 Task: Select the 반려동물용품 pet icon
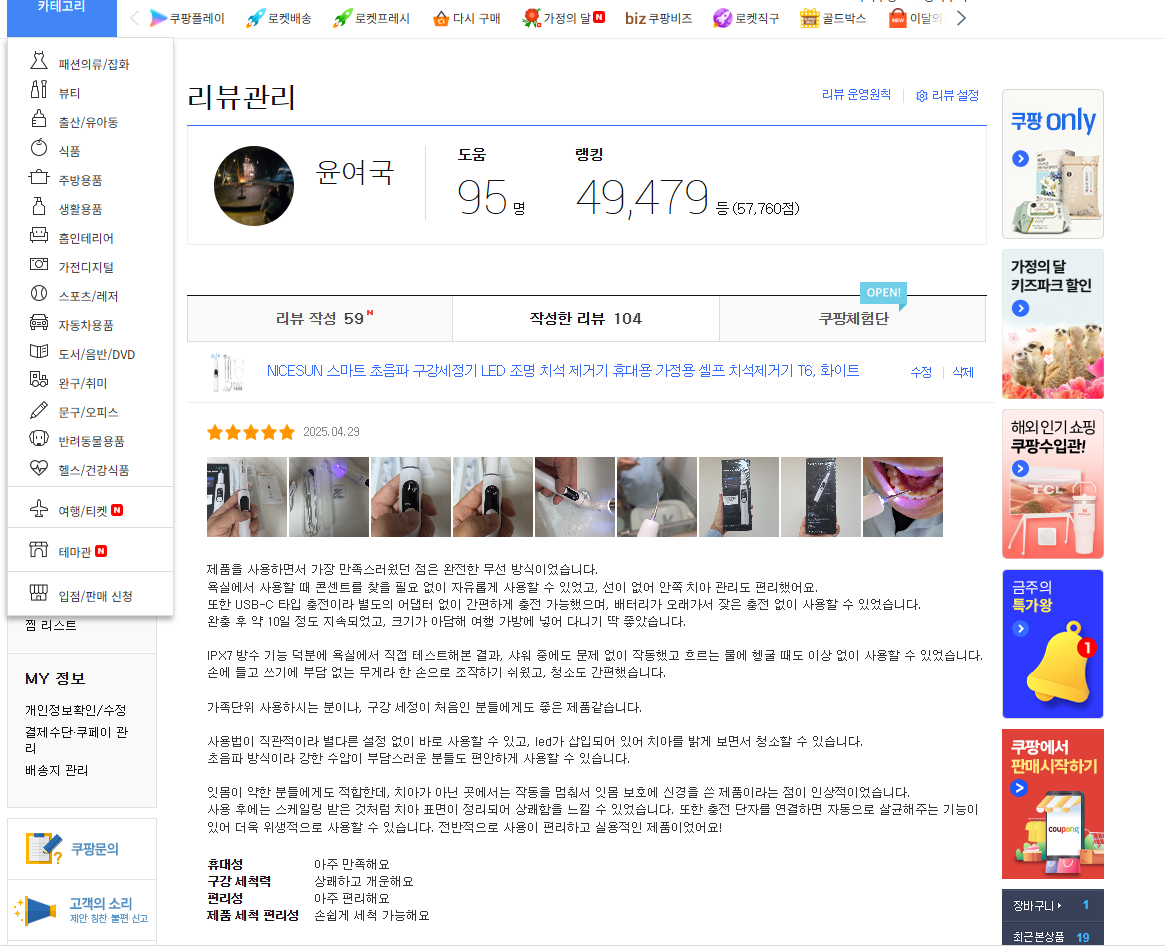(39, 438)
